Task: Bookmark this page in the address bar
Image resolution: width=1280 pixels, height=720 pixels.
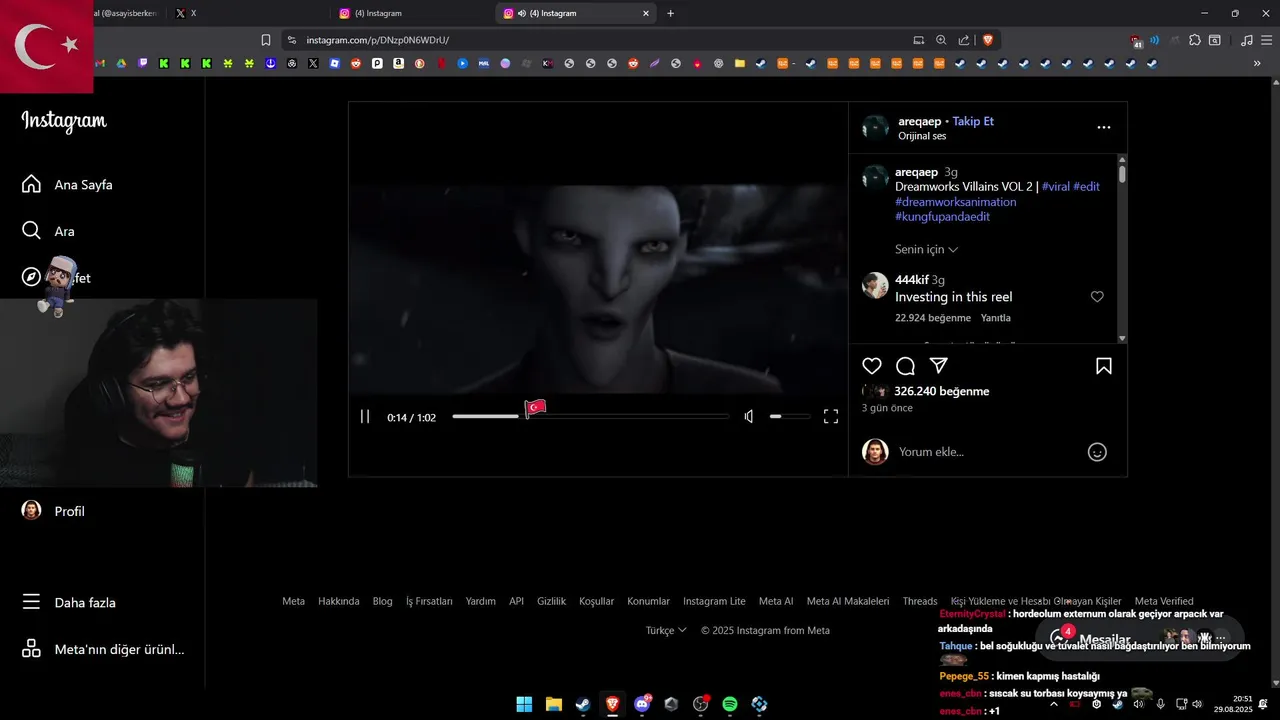Action: point(266,40)
